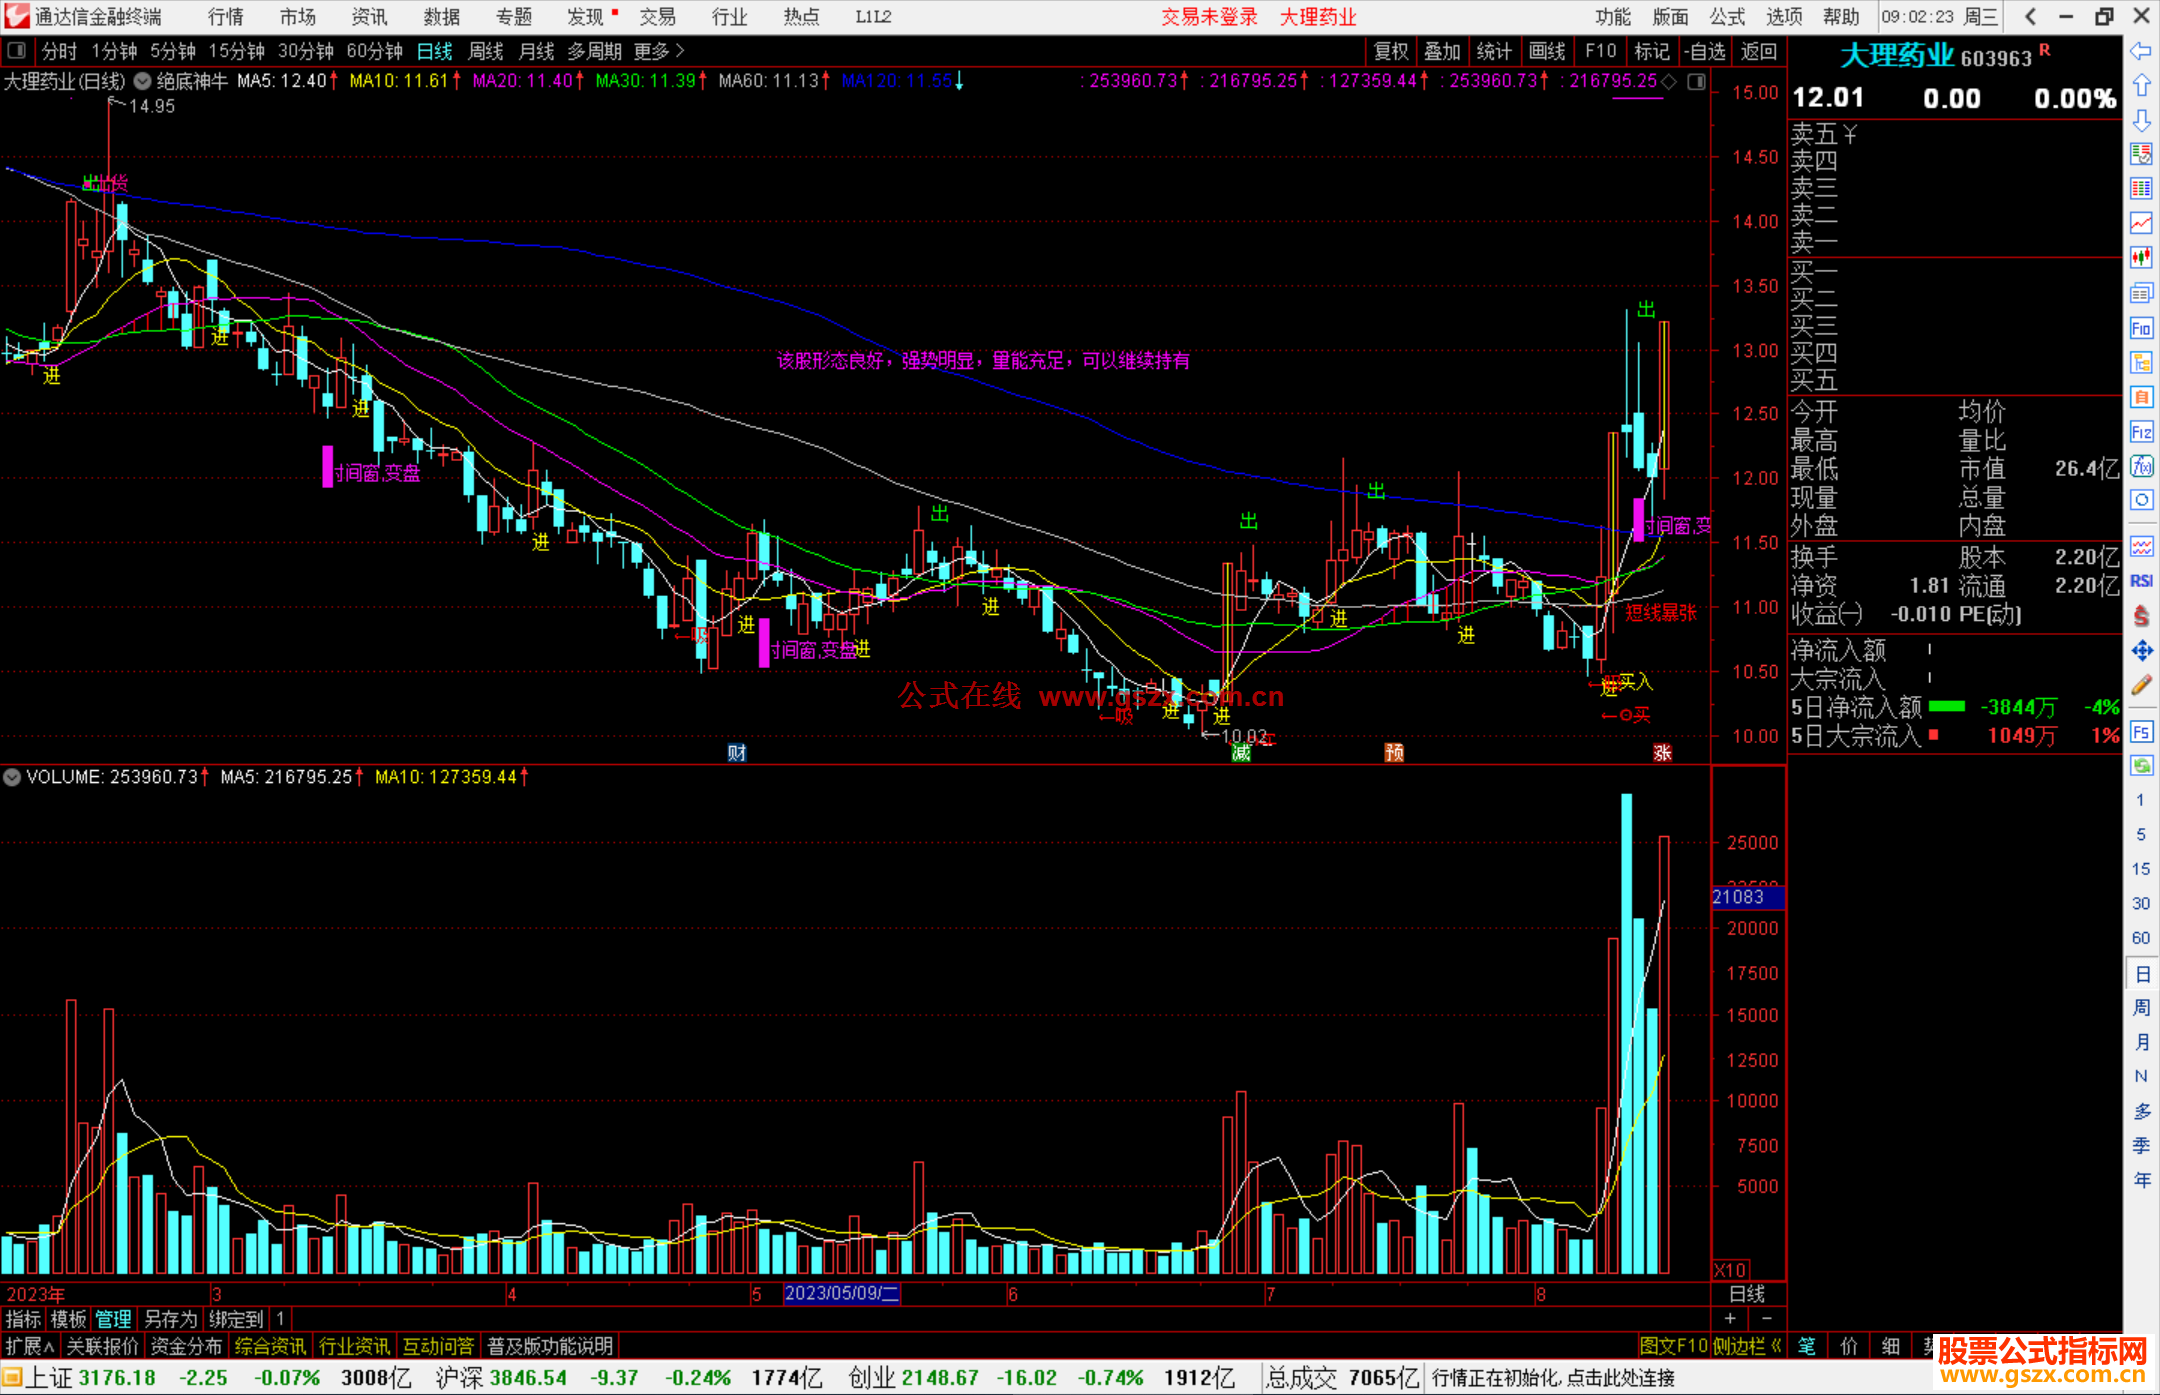Screen dimensions: 2160x1395
Task: Toggle the 绝底神牛 indicator circle button
Action: [143, 81]
